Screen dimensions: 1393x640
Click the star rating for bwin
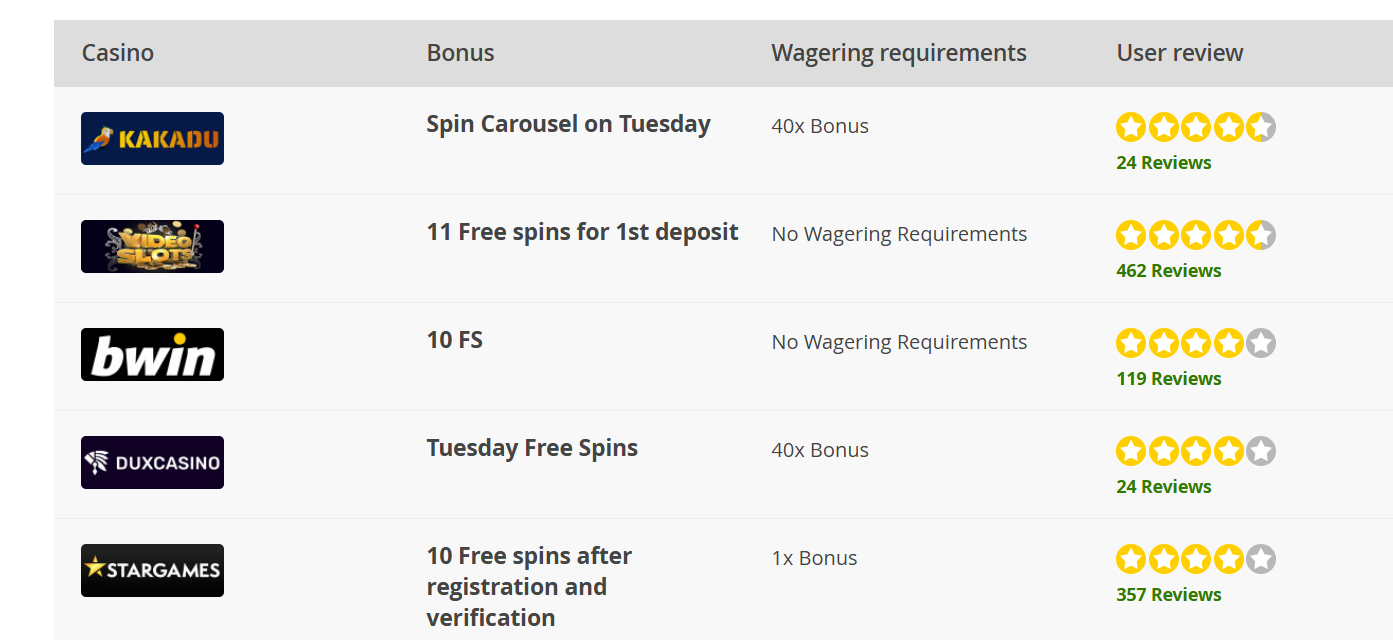tap(1196, 343)
